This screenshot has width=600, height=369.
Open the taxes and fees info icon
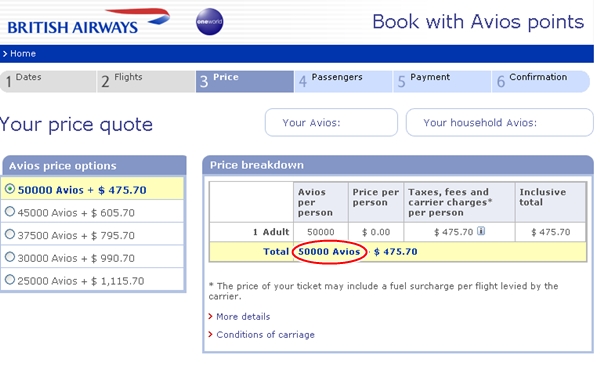[481, 231]
